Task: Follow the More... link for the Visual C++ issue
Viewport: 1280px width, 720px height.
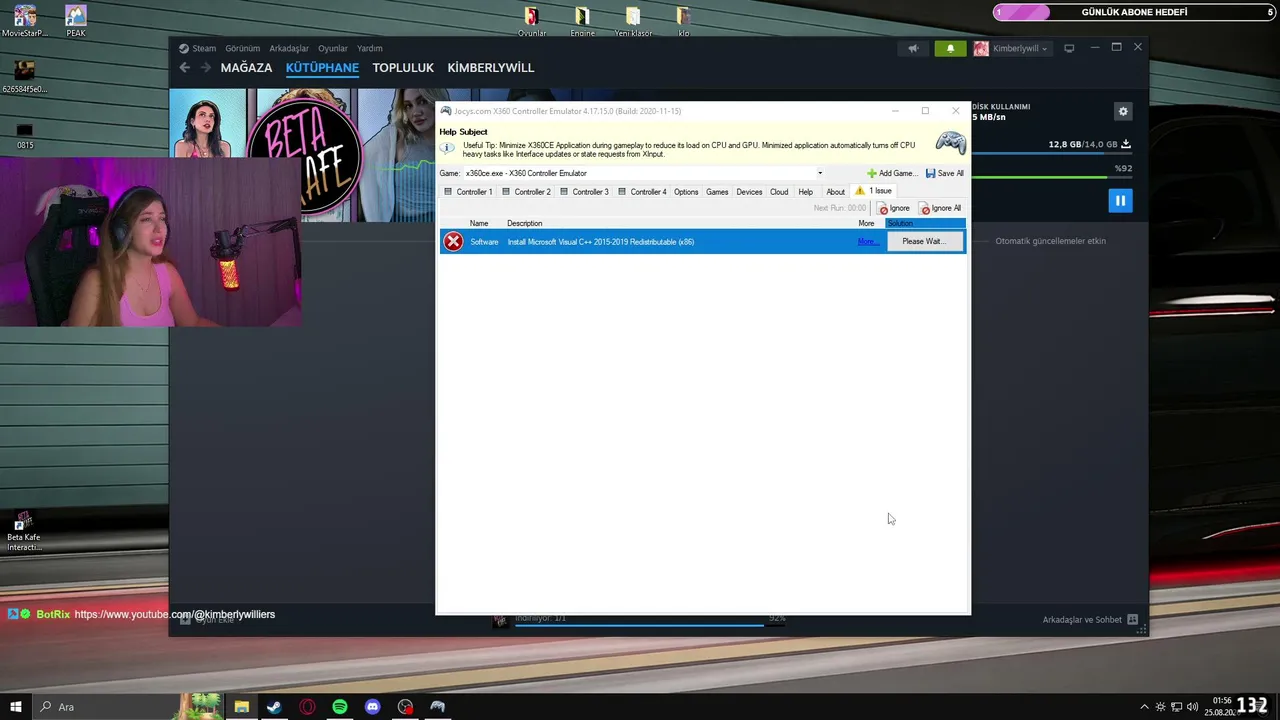Action: coord(867,241)
